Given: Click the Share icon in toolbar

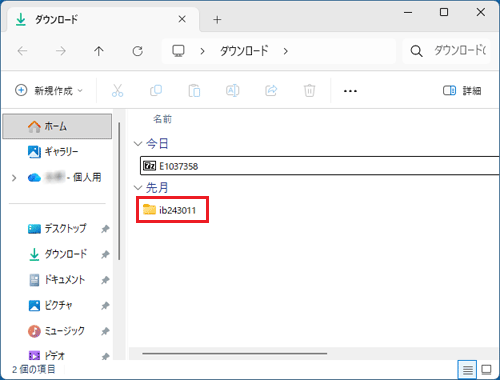Looking at the screenshot, I should coord(271,91).
